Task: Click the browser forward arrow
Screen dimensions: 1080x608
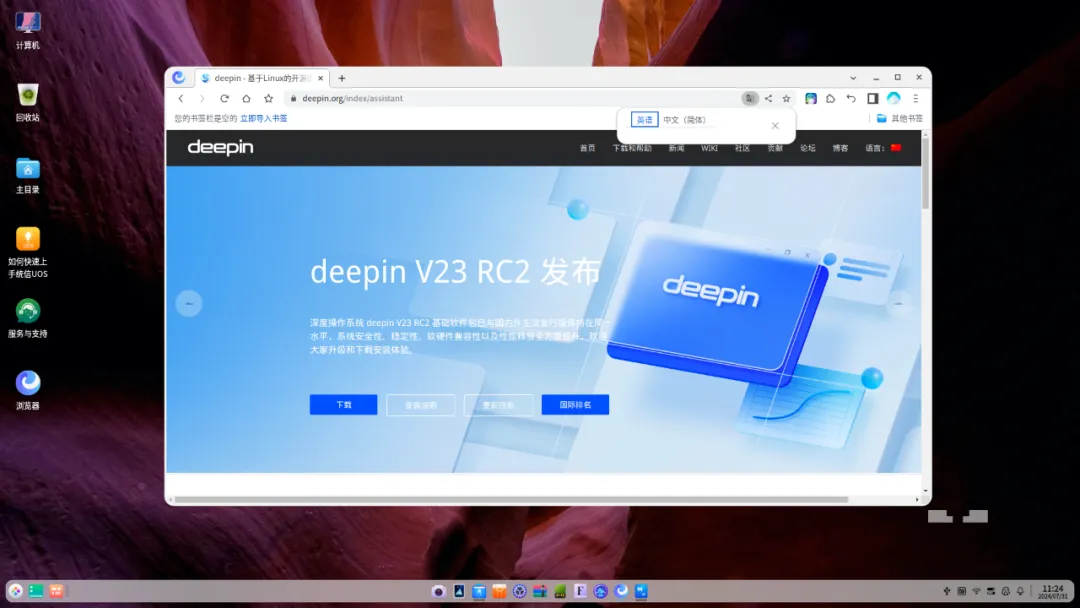Action: coord(202,98)
